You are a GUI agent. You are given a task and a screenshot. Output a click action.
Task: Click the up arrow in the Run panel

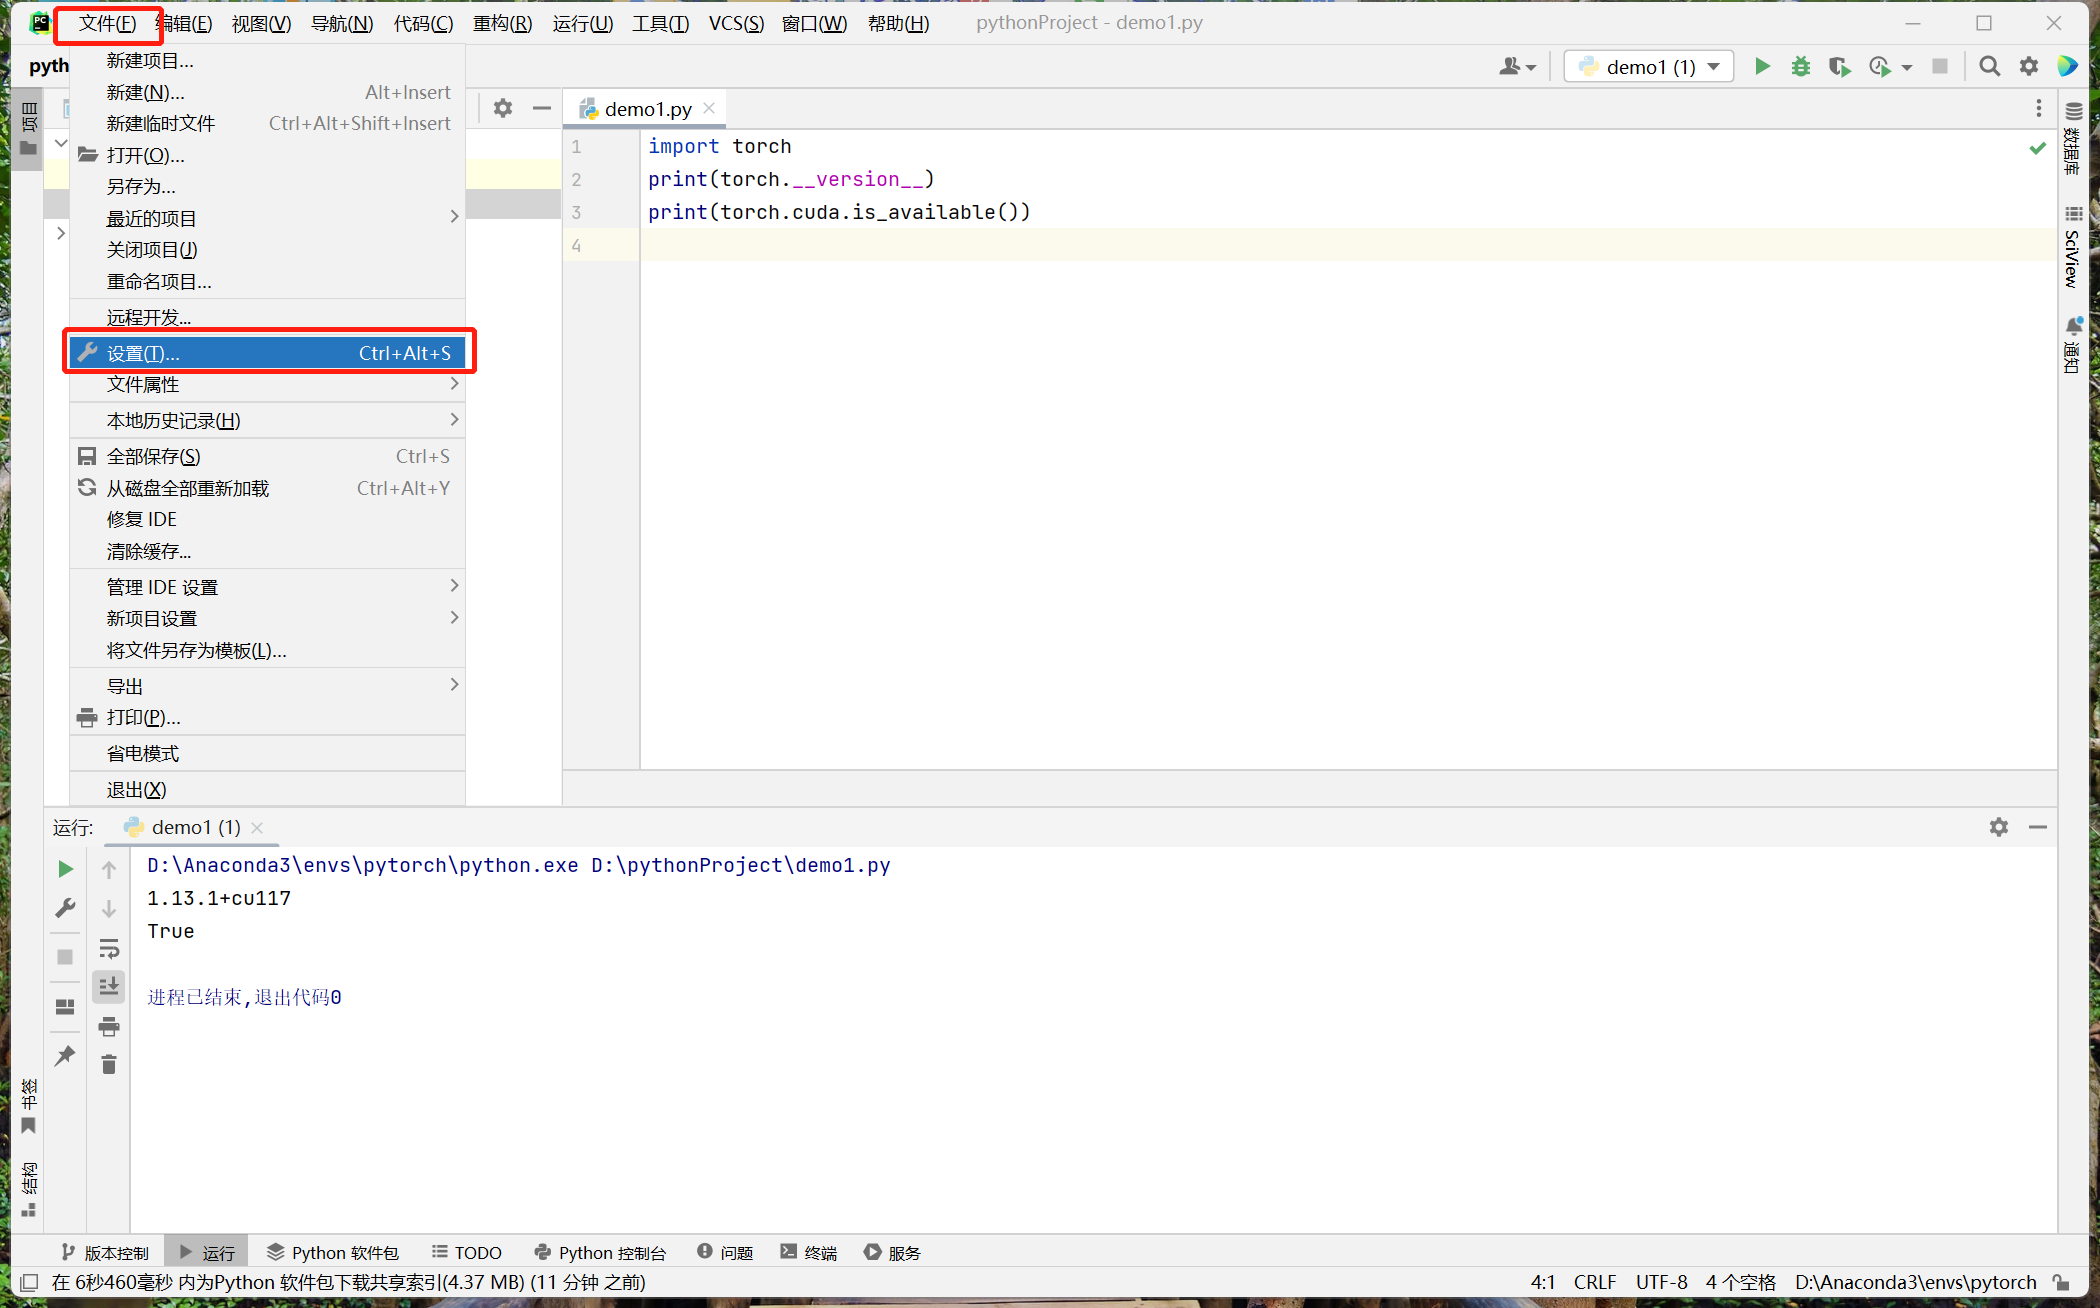(109, 869)
